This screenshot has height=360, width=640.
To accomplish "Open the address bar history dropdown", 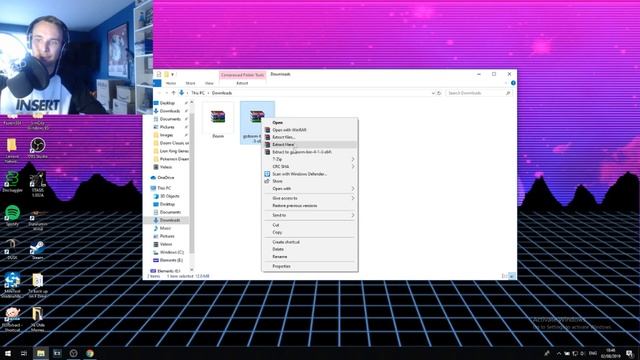I will click(433, 93).
